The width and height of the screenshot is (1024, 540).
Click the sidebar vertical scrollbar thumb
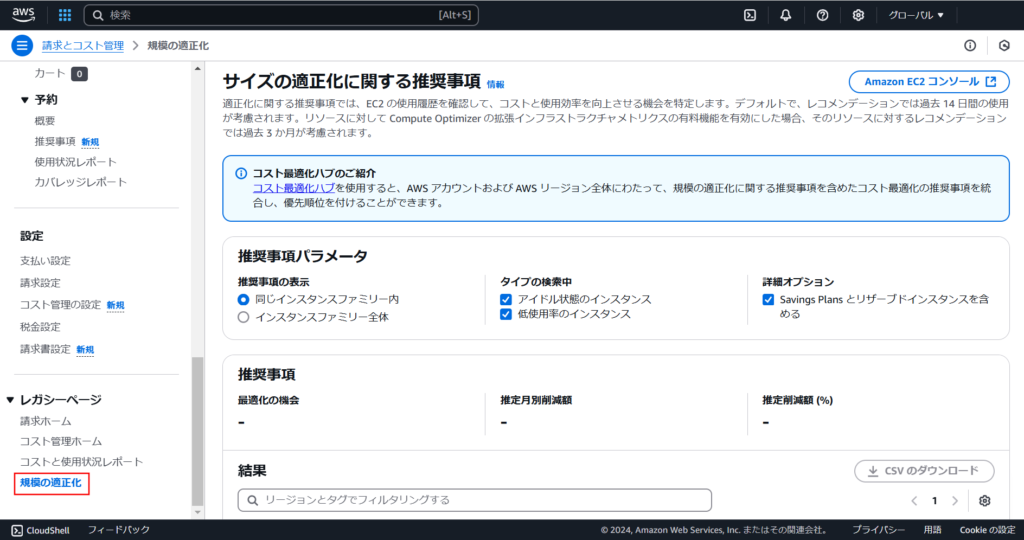(198, 432)
